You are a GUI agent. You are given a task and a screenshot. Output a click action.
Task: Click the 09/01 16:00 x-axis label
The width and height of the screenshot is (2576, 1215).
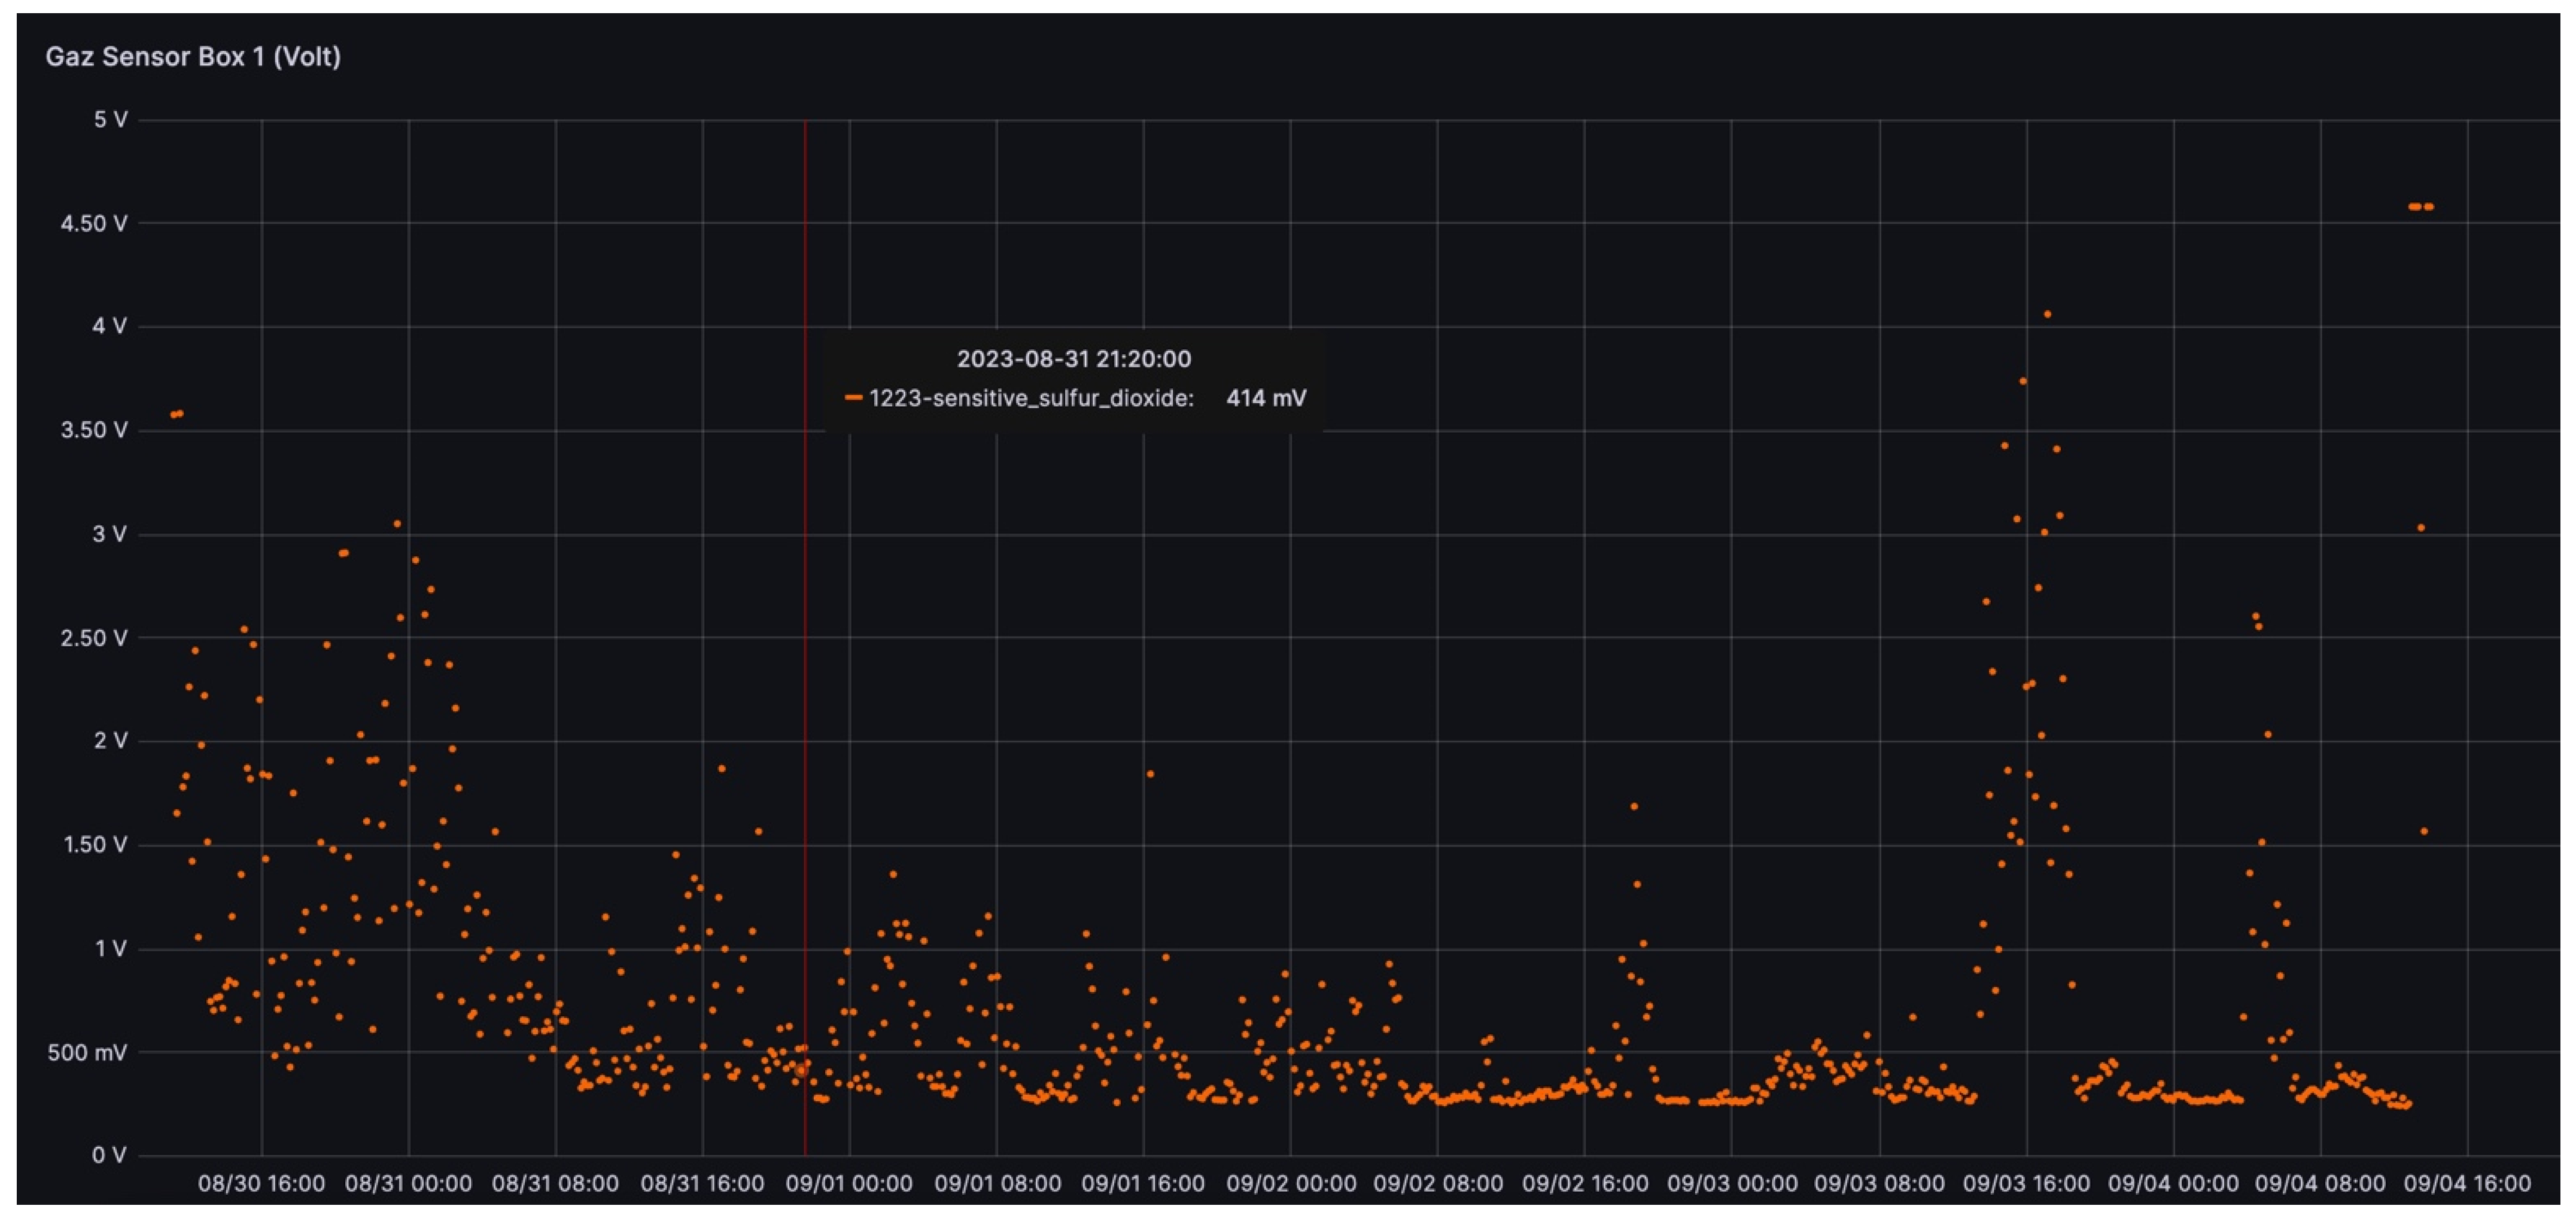click(x=1143, y=1184)
